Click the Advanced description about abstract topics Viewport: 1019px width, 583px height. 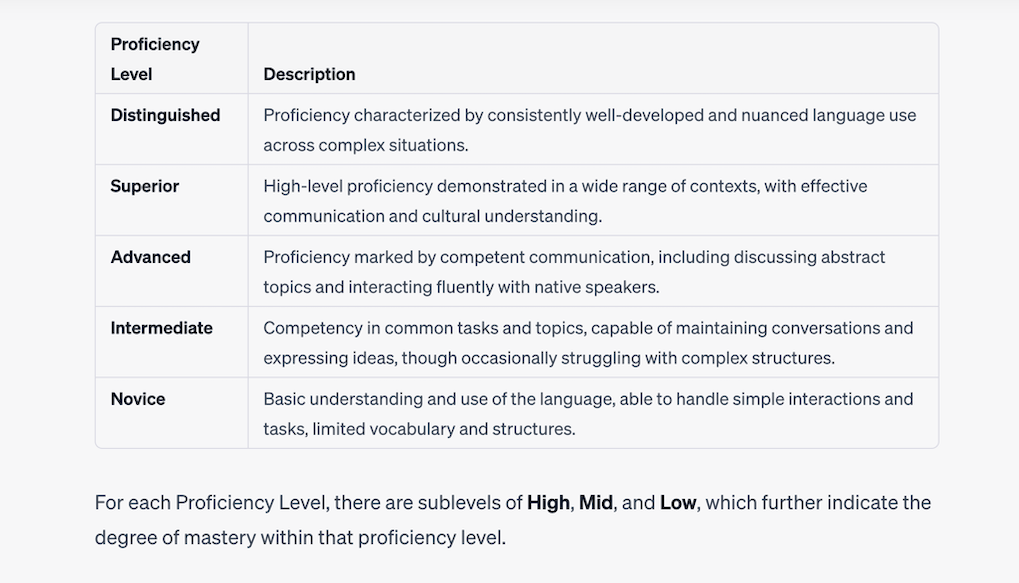pyautogui.click(x=574, y=272)
